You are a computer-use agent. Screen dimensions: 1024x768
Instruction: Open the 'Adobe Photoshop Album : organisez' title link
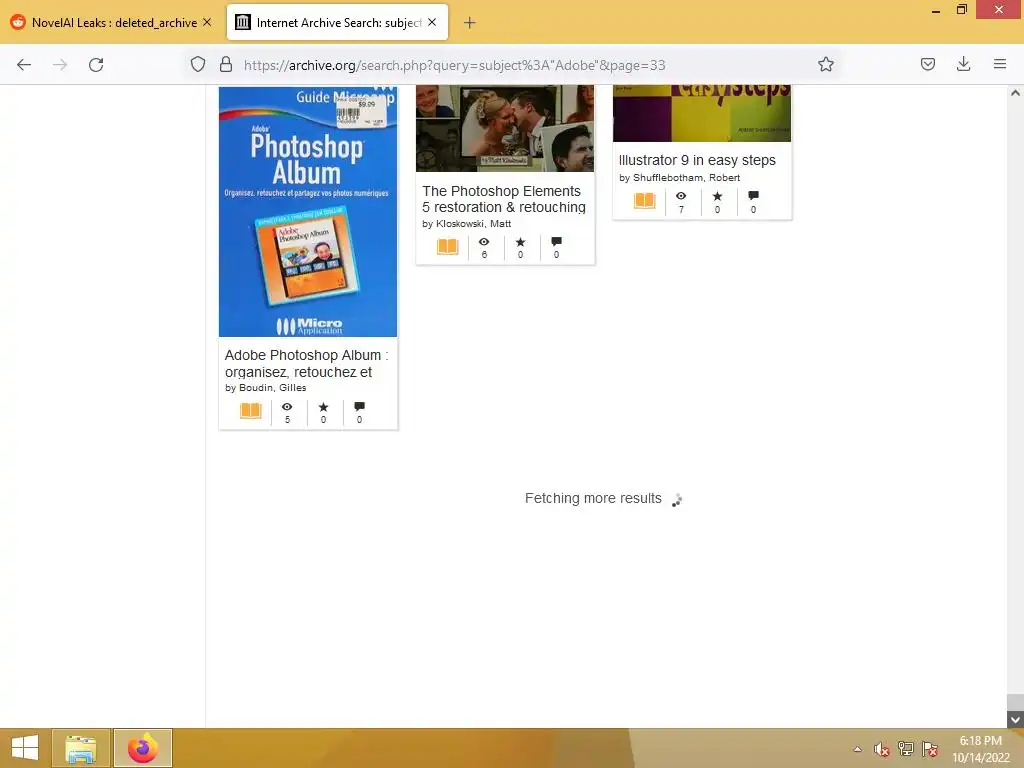pos(306,364)
